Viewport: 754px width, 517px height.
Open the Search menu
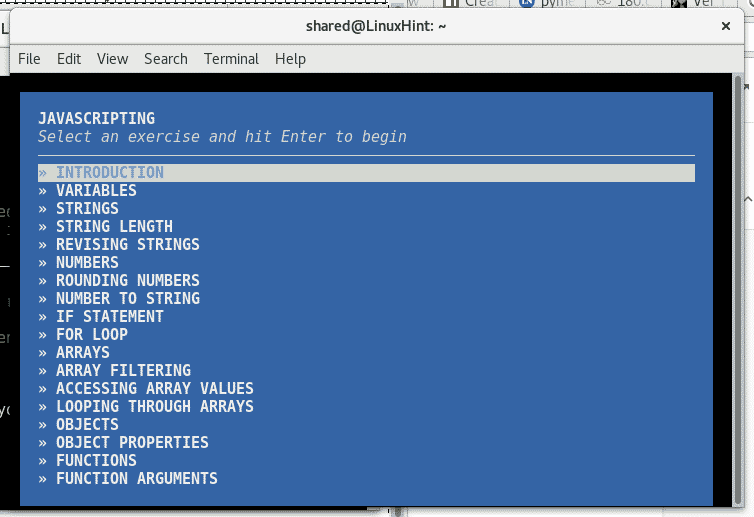click(x=166, y=59)
